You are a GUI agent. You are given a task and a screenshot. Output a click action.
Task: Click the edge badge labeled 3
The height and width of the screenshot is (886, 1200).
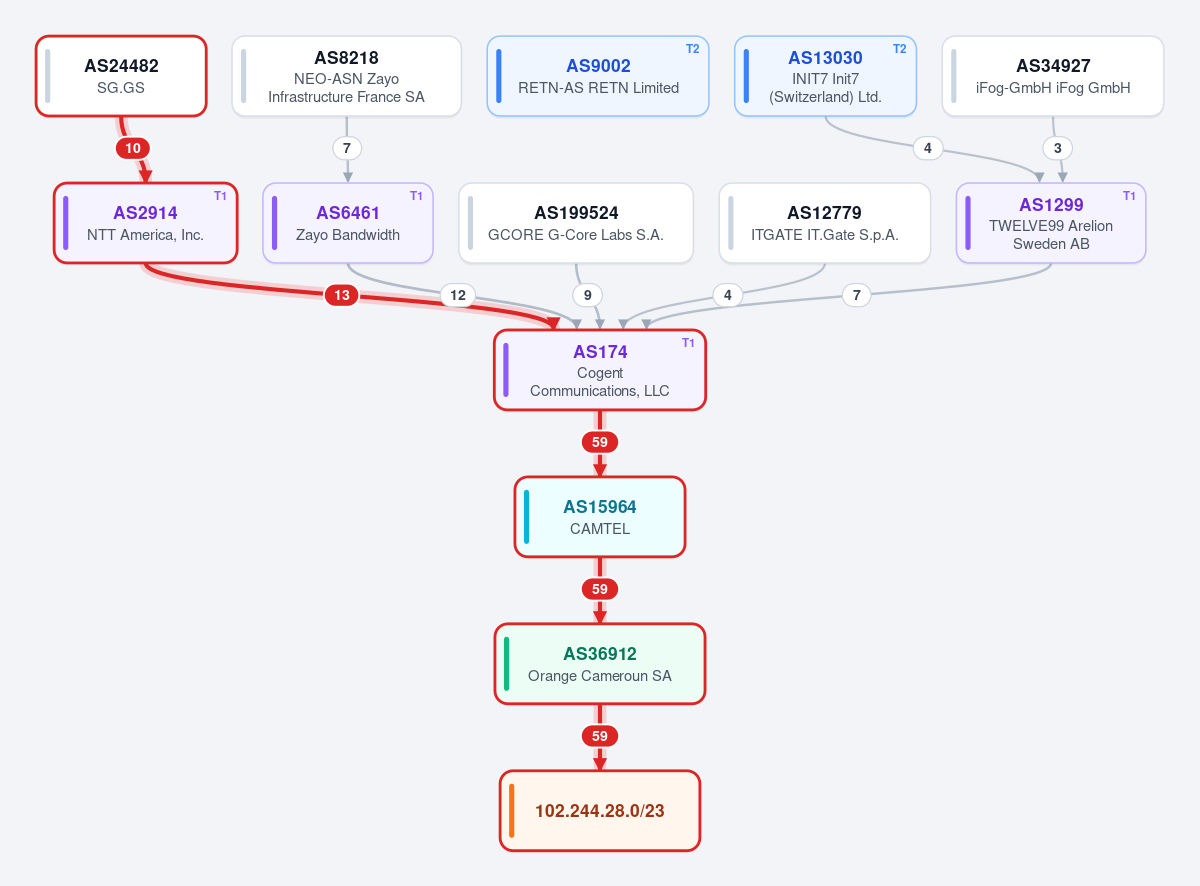[1058, 148]
